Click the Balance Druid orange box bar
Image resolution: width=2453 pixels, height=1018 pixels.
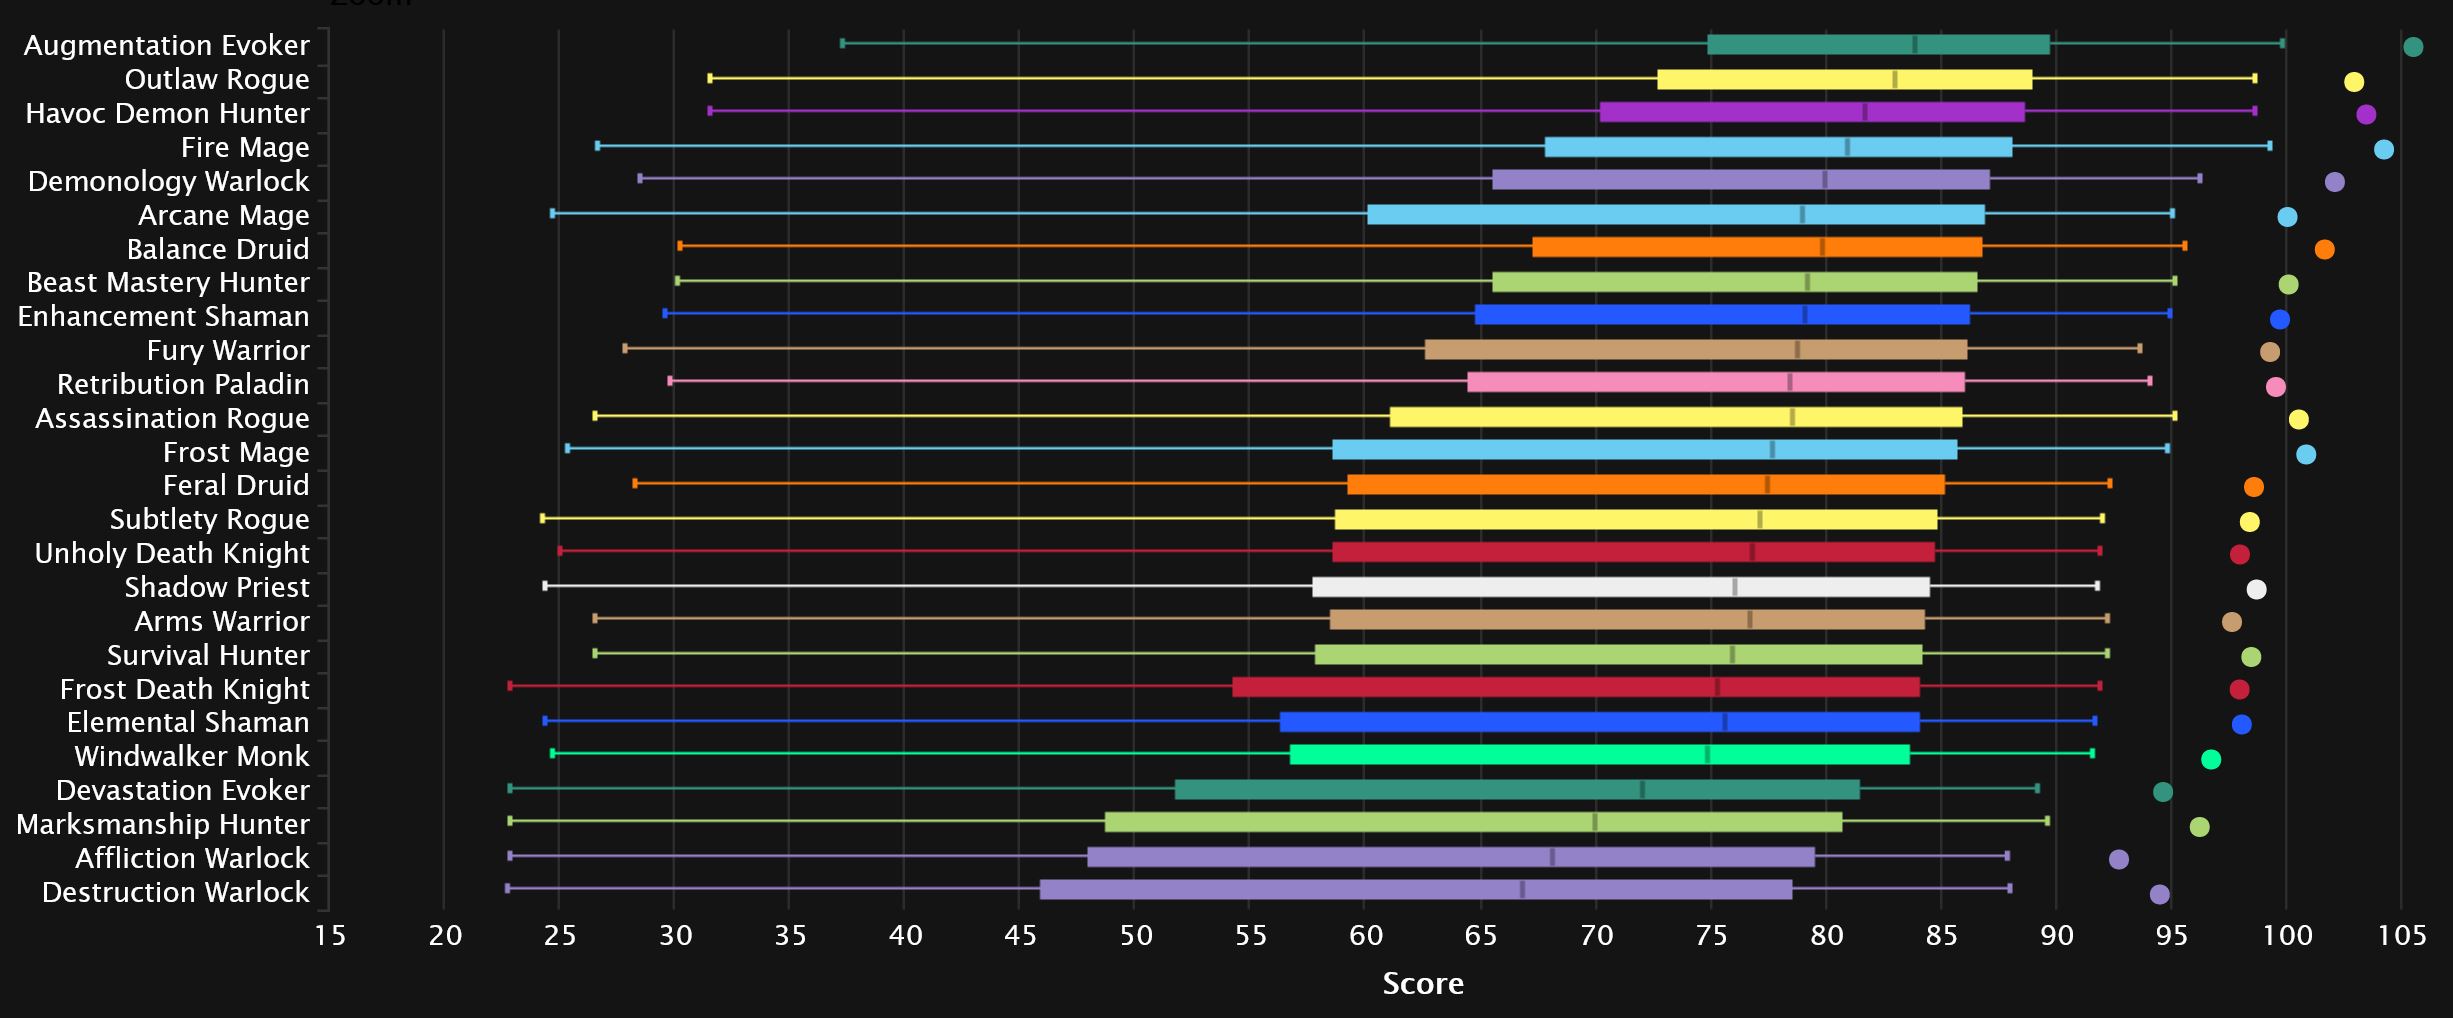[x=1757, y=248]
